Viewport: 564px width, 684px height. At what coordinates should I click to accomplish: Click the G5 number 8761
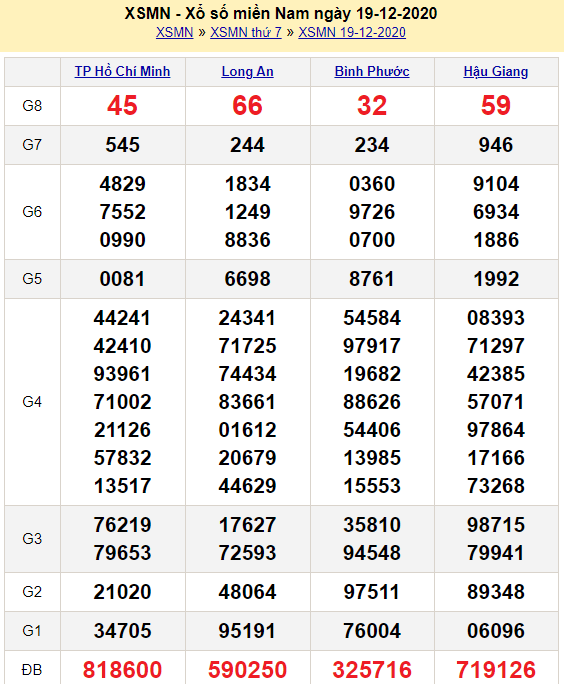coord(372,279)
